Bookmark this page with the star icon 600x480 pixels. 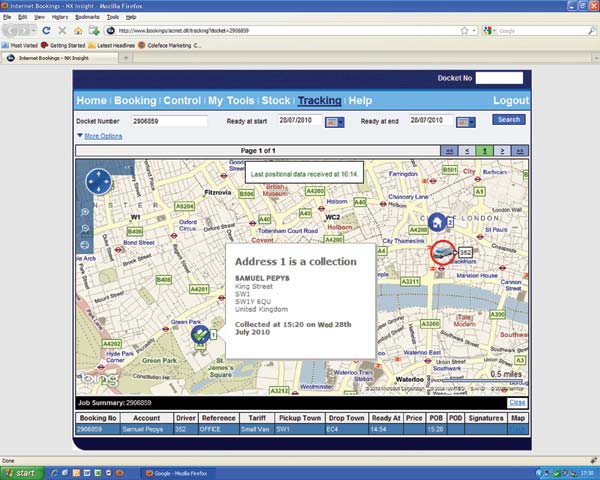pyautogui.click(x=464, y=31)
